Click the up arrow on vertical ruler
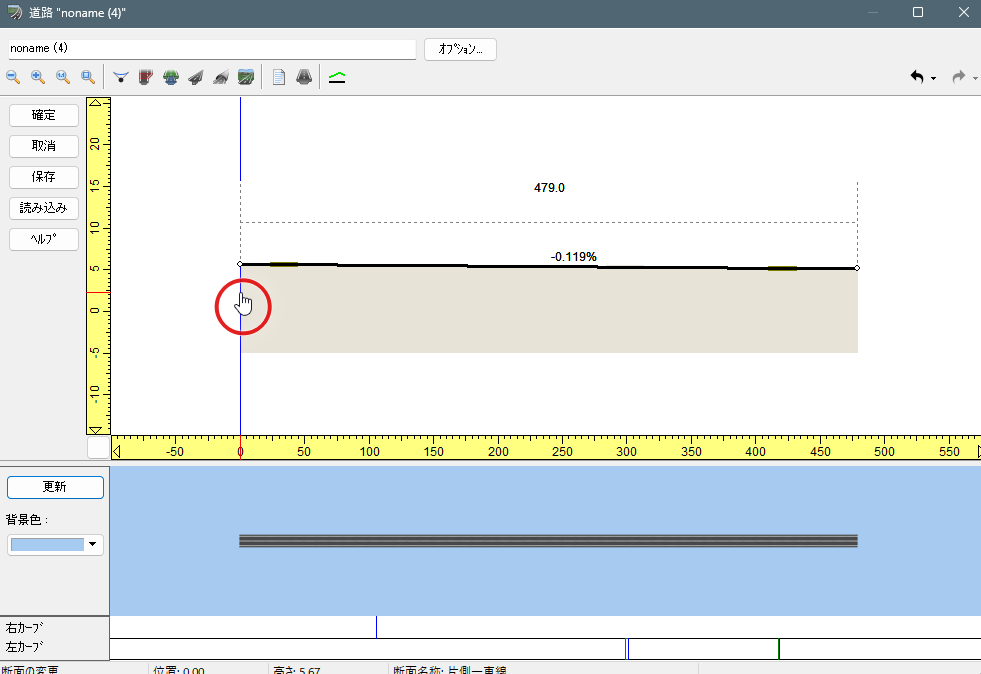 click(96, 103)
